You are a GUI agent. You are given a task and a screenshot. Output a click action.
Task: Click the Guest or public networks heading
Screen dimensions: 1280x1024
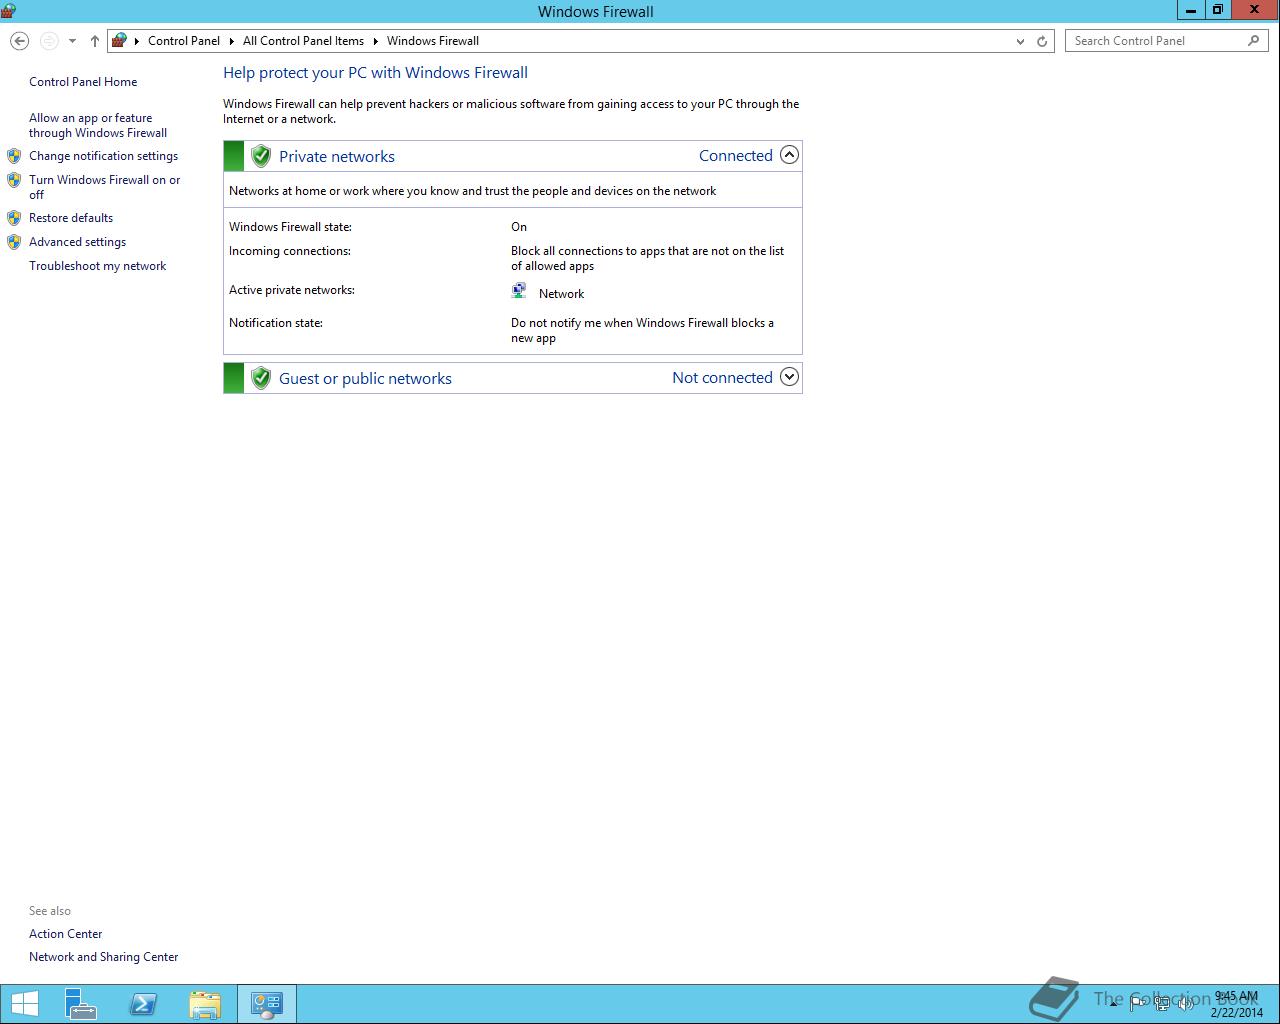click(x=365, y=379)
